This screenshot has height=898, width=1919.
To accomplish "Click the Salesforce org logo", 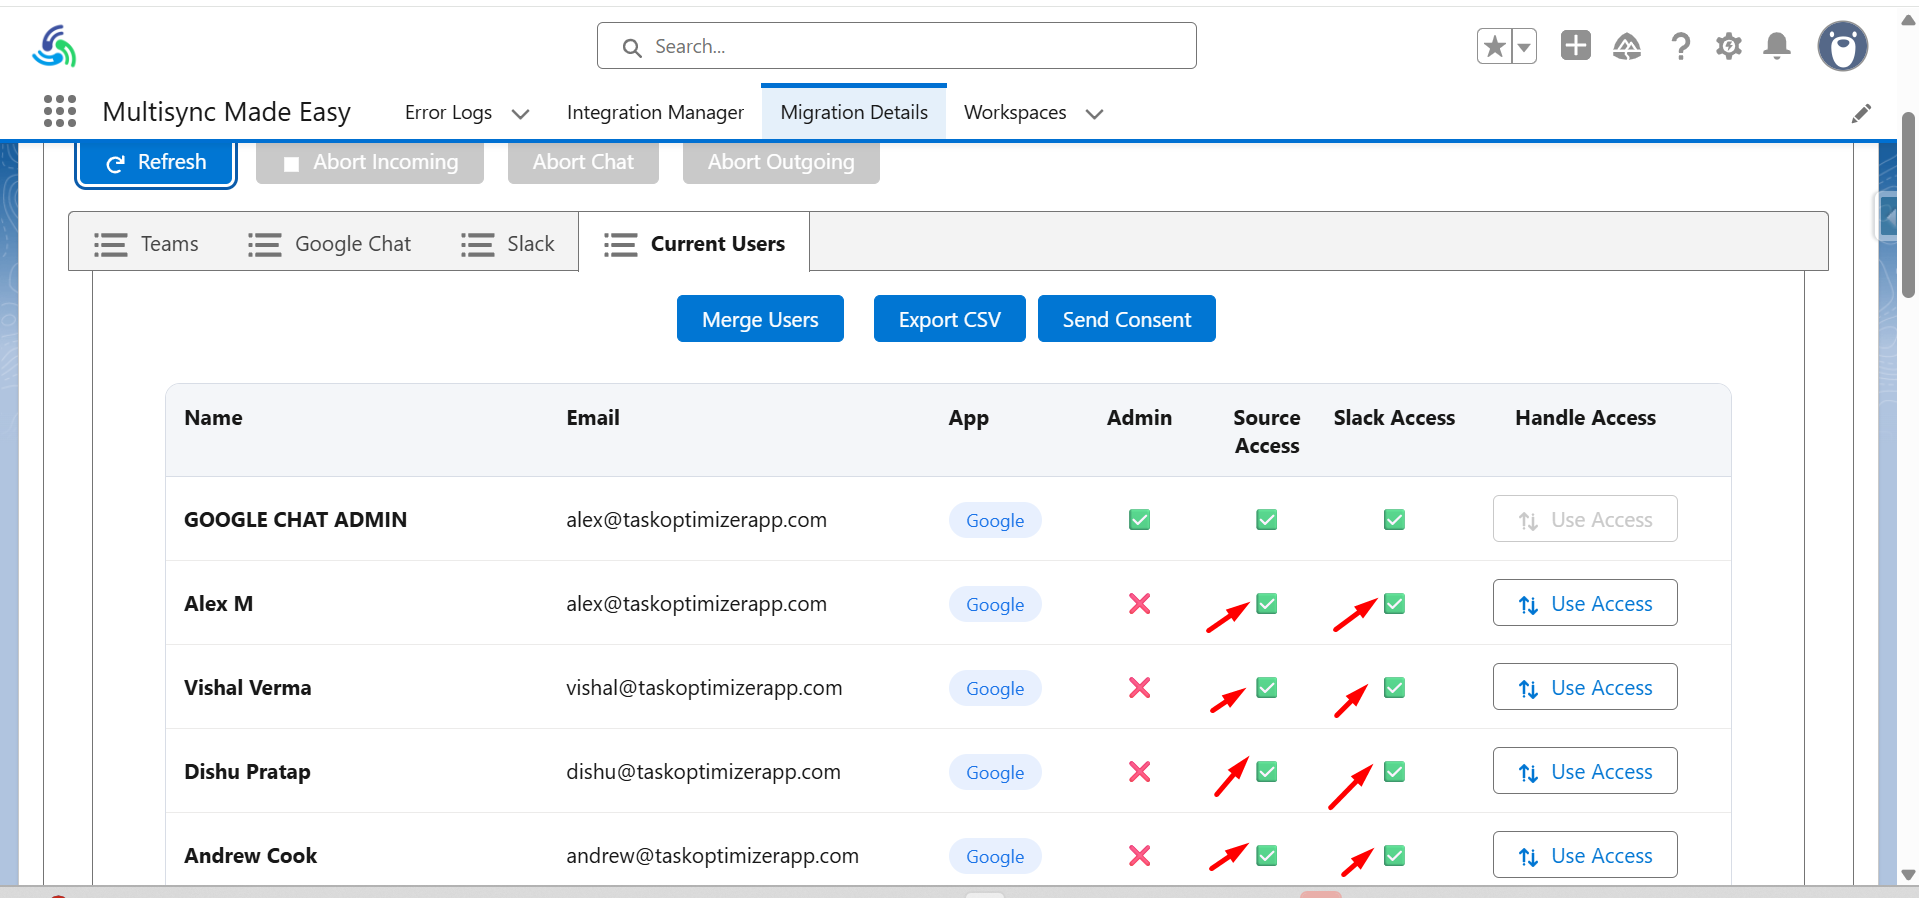I will click(54, 46).
